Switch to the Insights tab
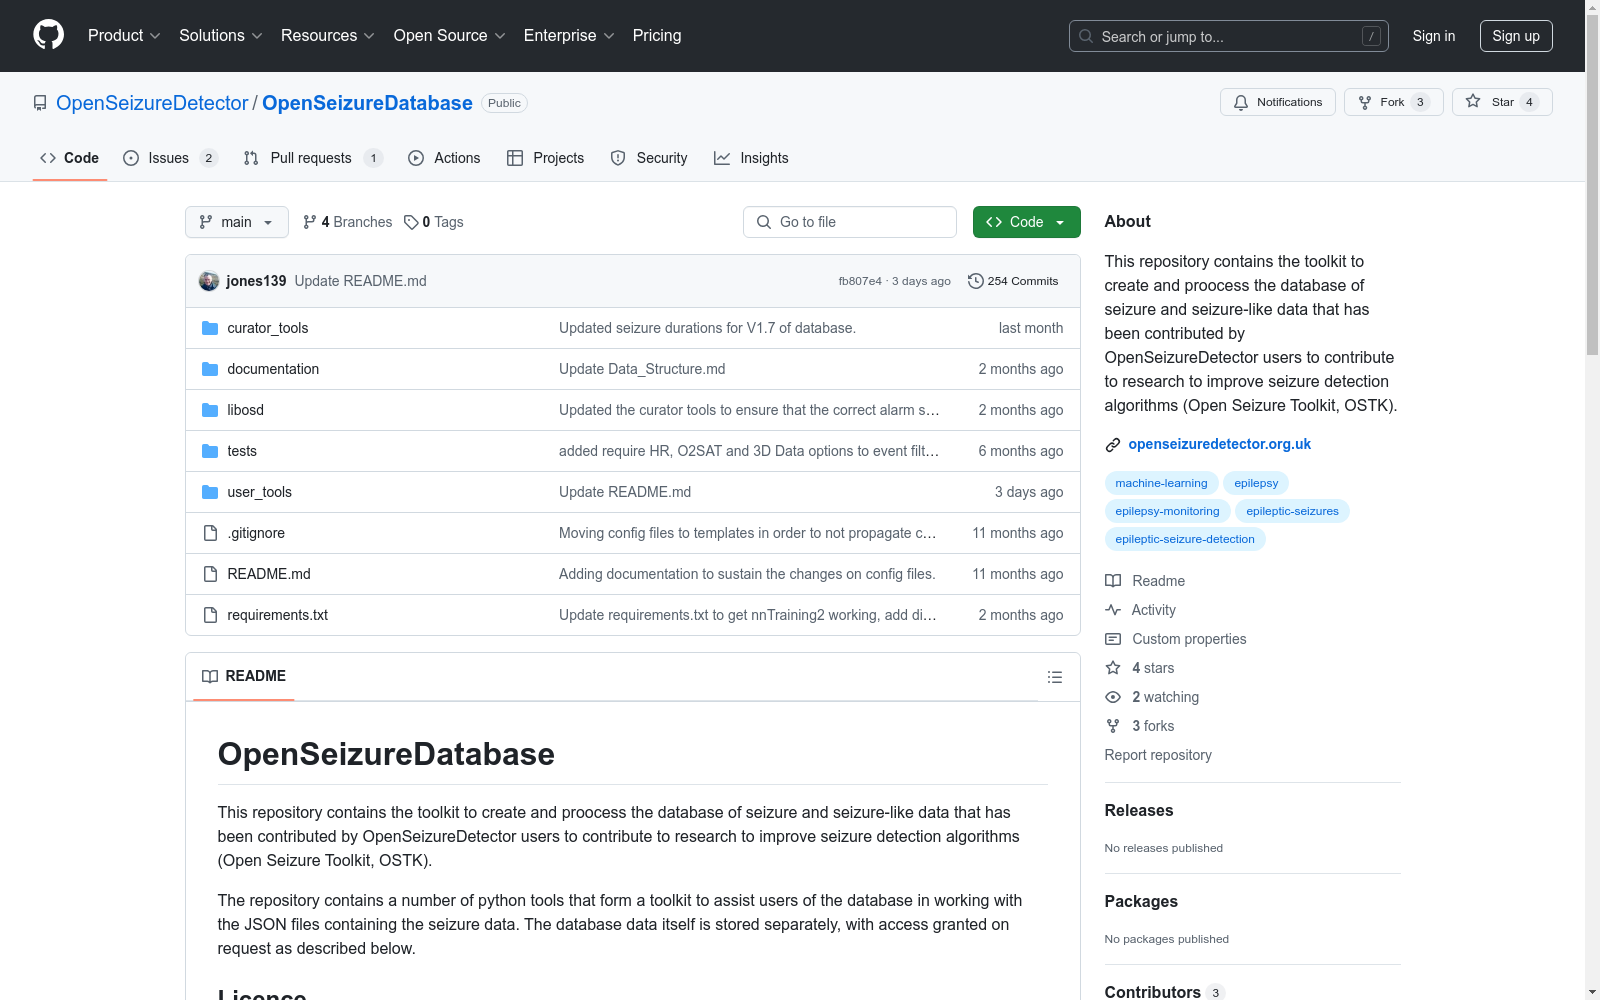The width and height of the screenshot is (1600, 1000). tap(751, 158)
